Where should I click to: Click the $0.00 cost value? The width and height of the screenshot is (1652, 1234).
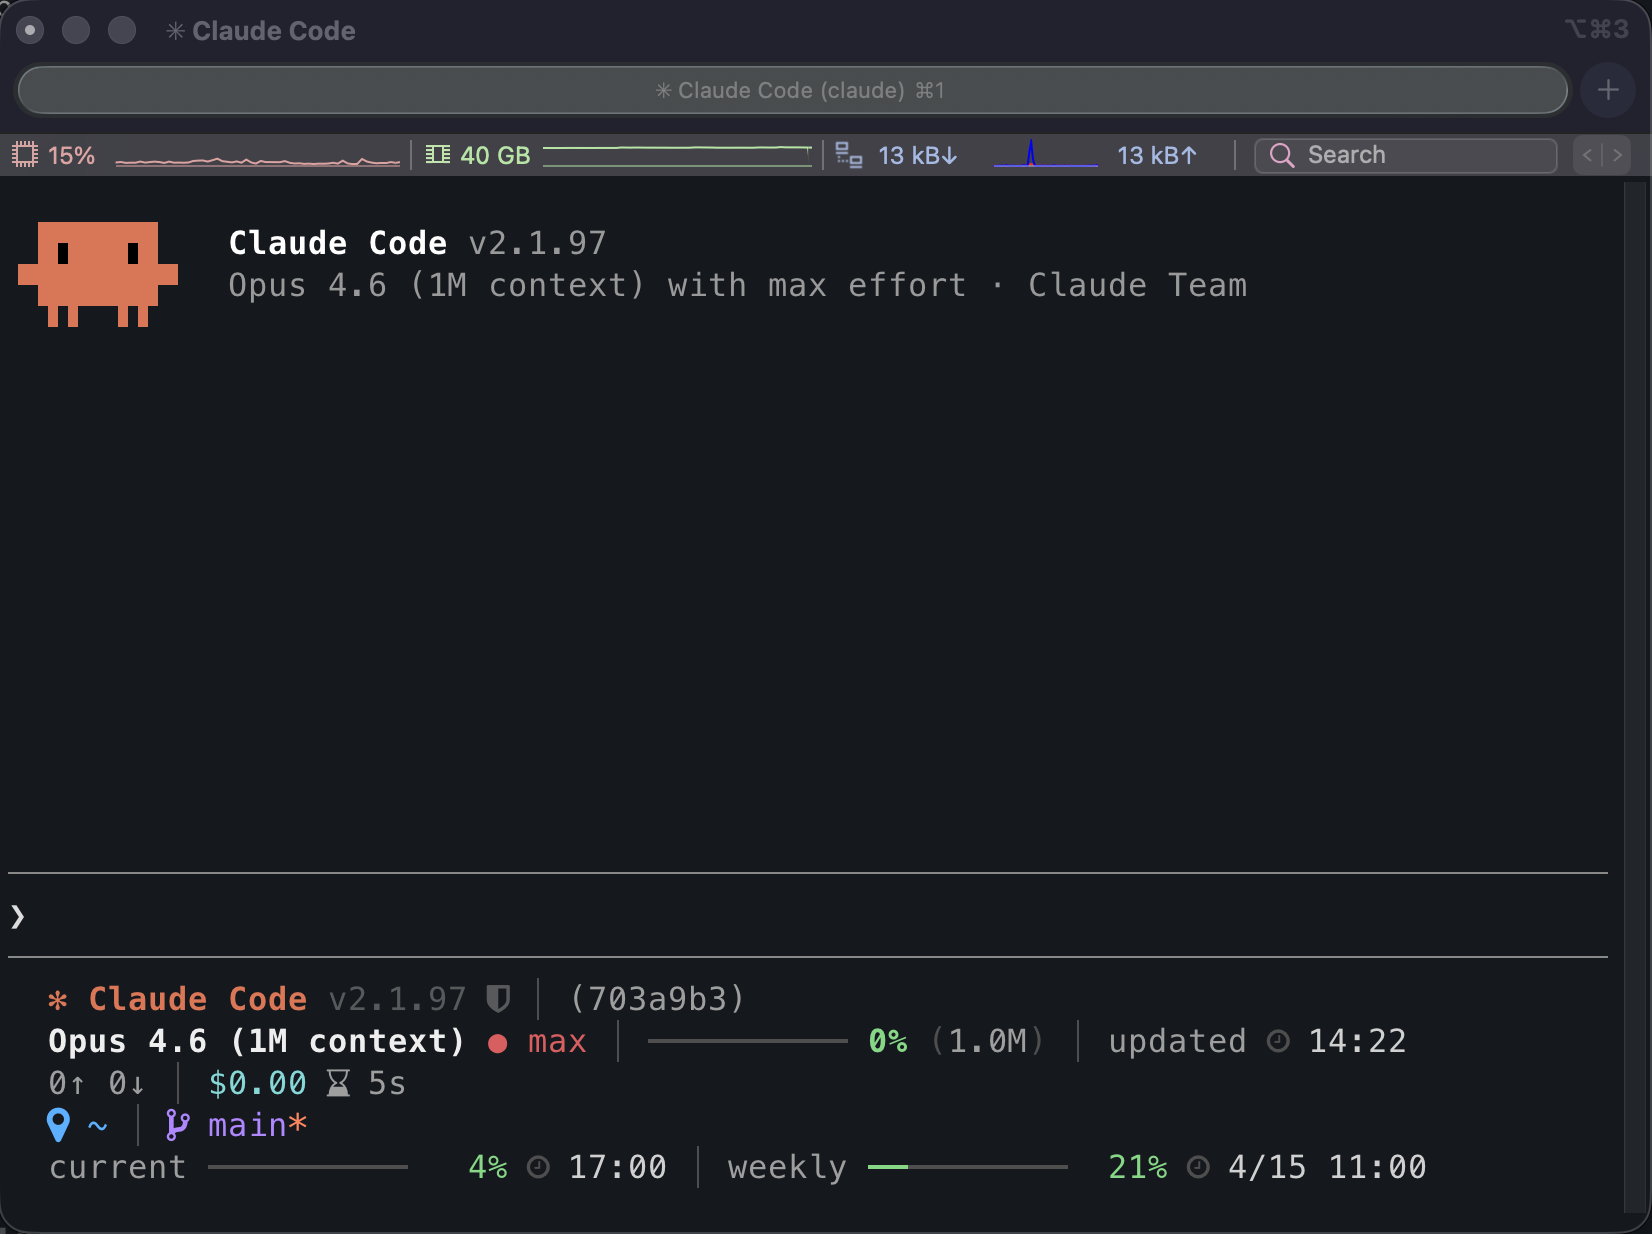point(258,1084)
